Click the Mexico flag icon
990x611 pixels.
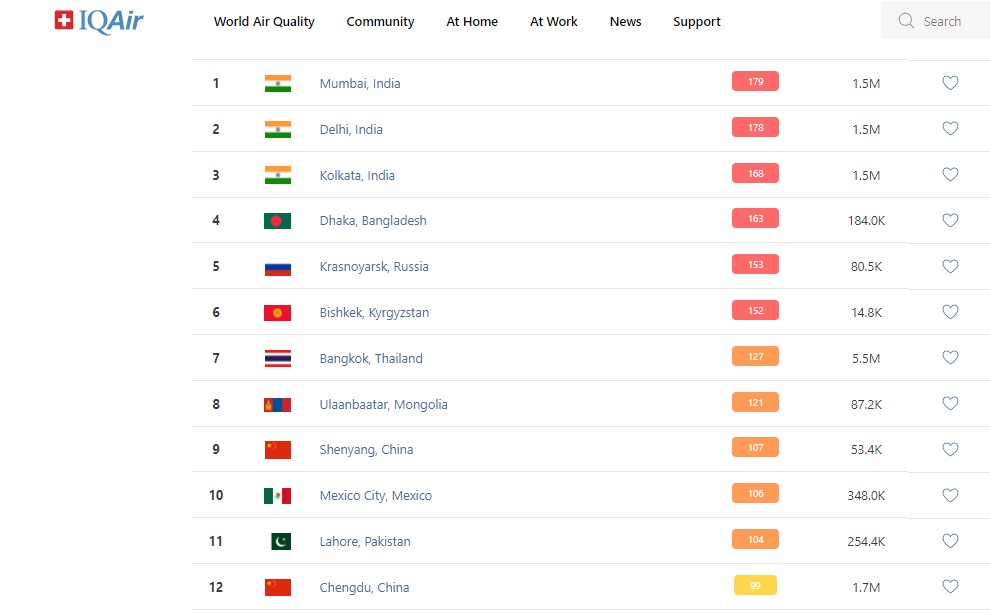277,496
